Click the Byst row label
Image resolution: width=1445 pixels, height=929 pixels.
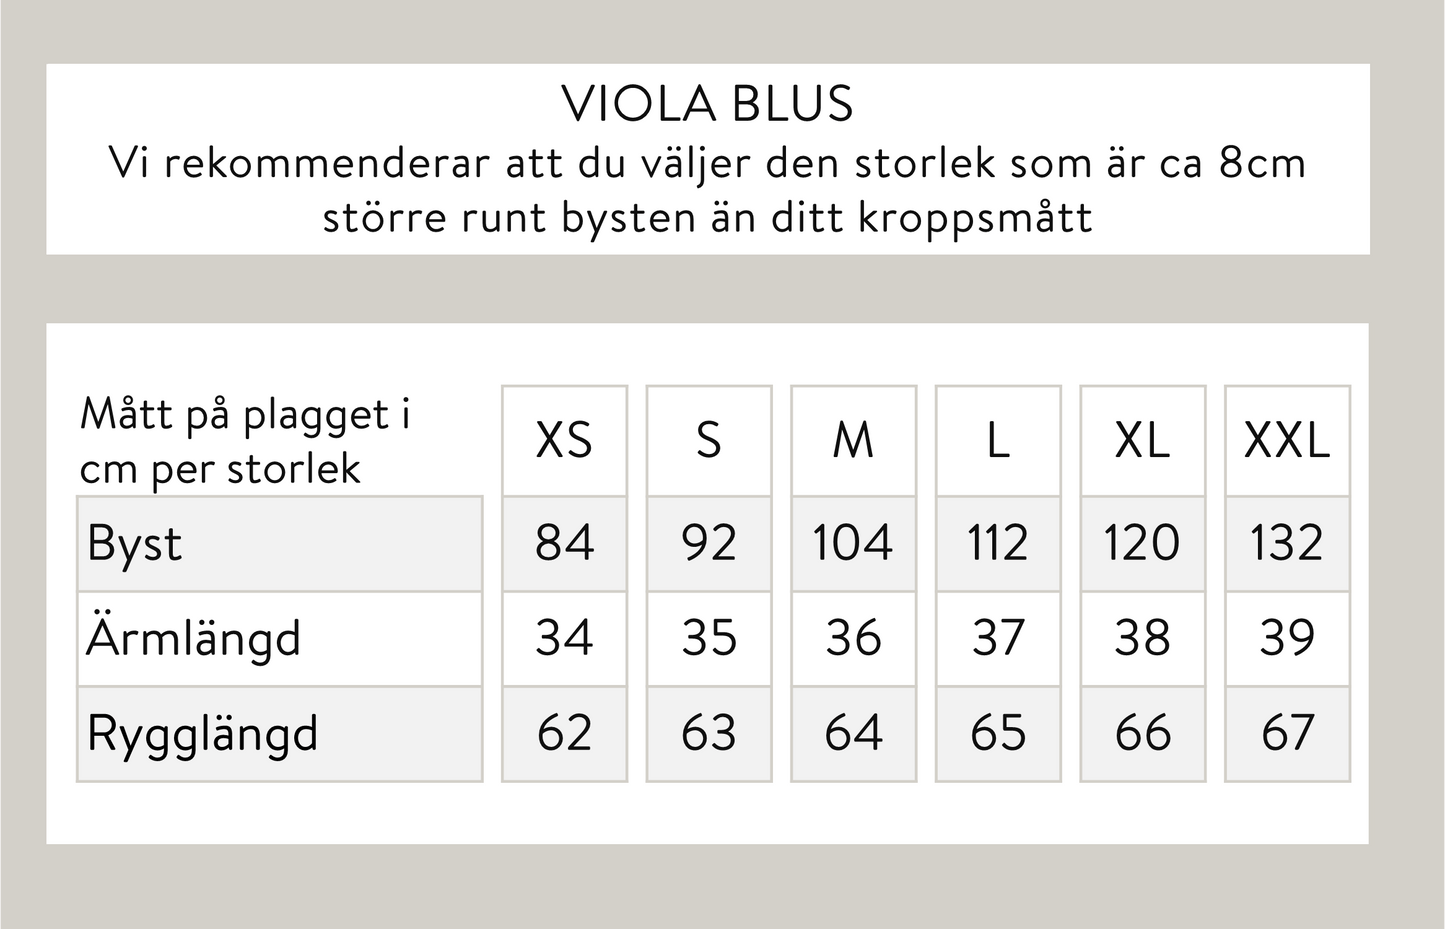135,544
